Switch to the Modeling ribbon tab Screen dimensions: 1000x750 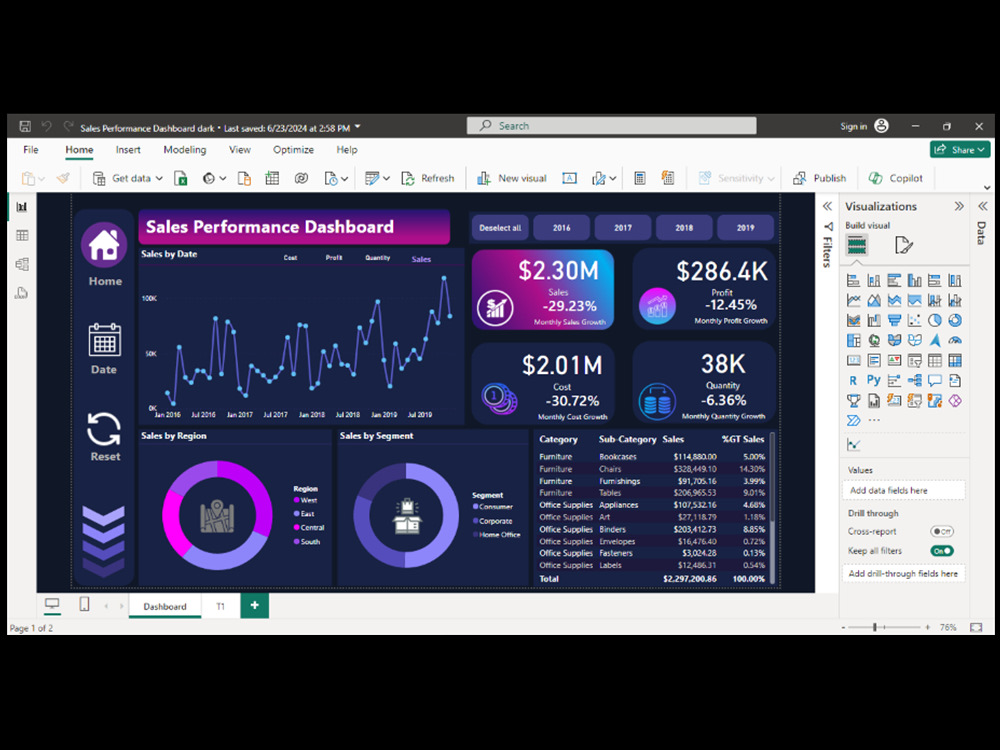point(184,150)
